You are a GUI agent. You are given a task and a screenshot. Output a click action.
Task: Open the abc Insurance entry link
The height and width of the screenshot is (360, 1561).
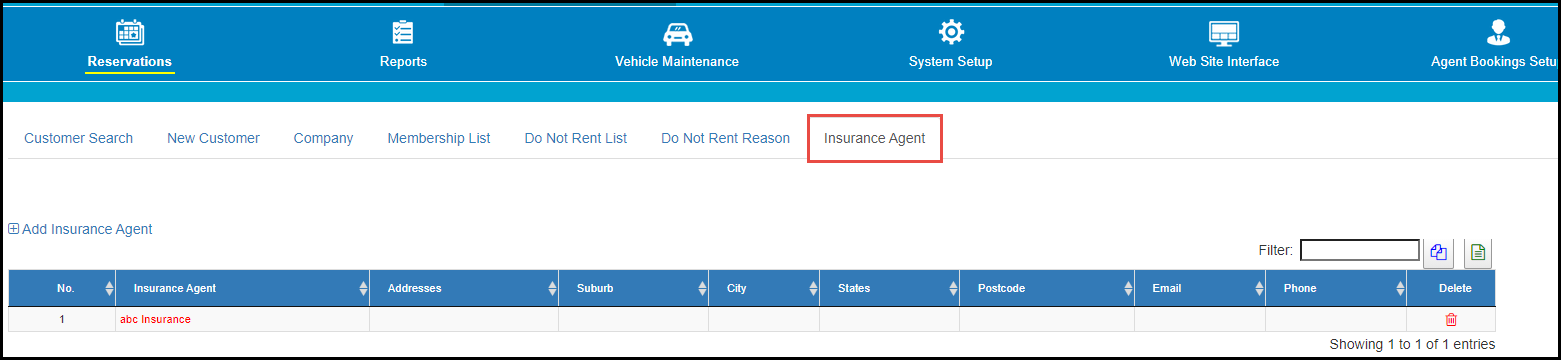click(x=155, y=319)
